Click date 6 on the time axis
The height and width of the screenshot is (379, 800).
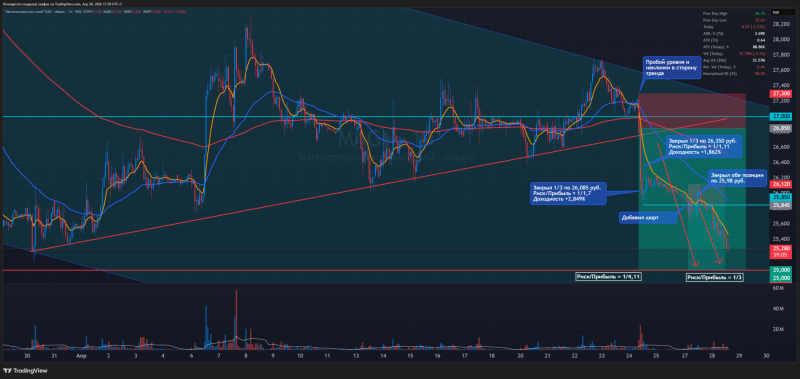click(190, 356)
